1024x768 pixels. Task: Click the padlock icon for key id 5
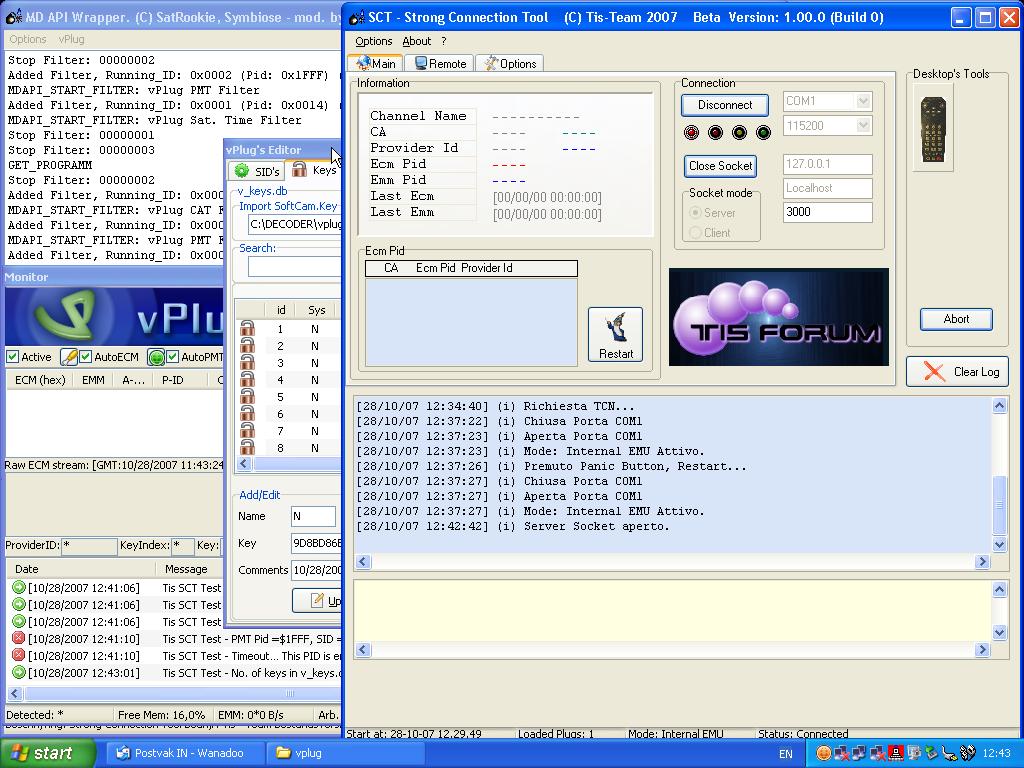(x=248, y=396)
